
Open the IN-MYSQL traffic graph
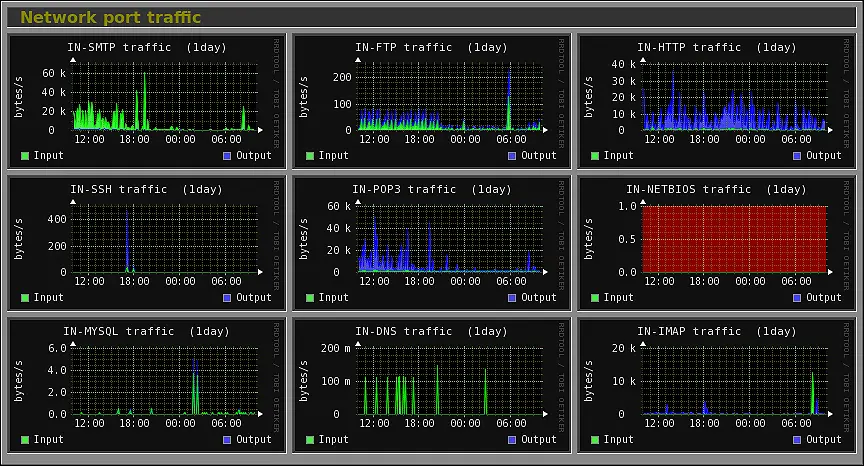[x=147, y=386]
